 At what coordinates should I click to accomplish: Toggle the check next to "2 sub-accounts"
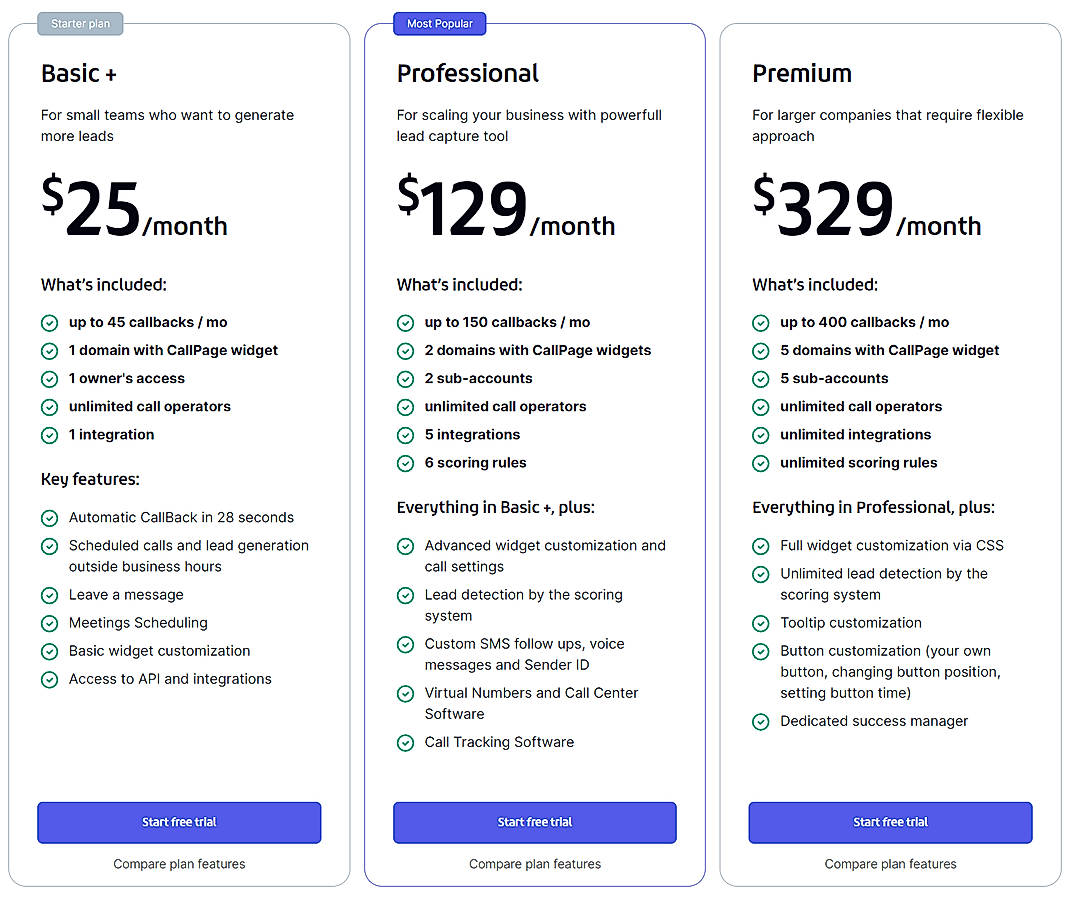tap(405, 378)
